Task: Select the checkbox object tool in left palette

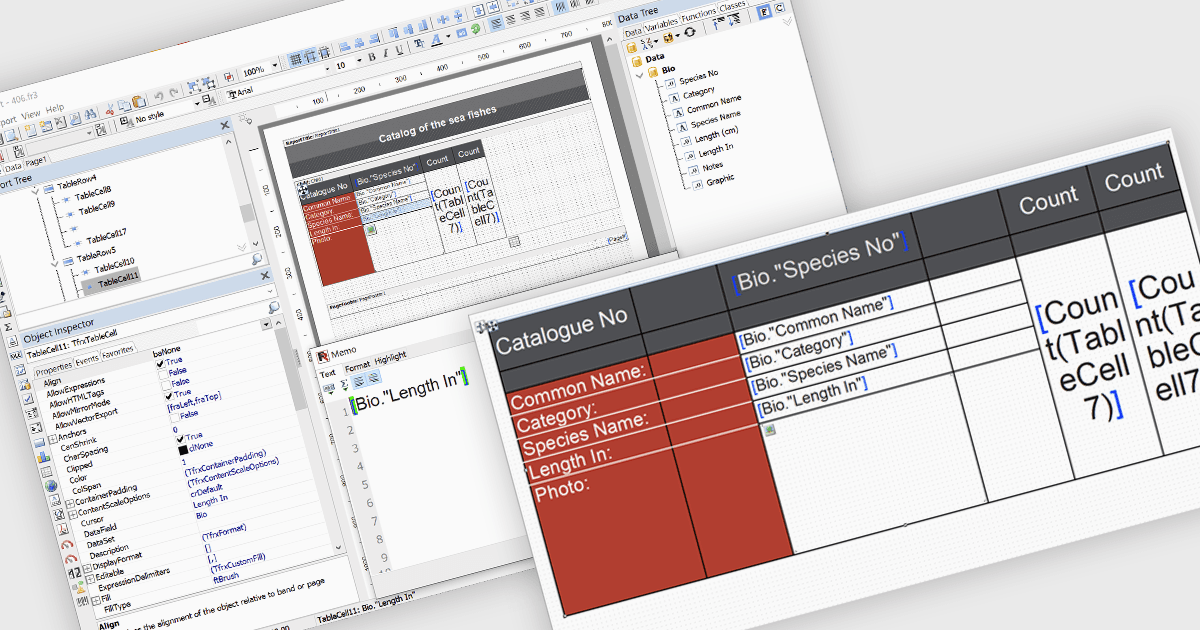Action: point(28,399)
